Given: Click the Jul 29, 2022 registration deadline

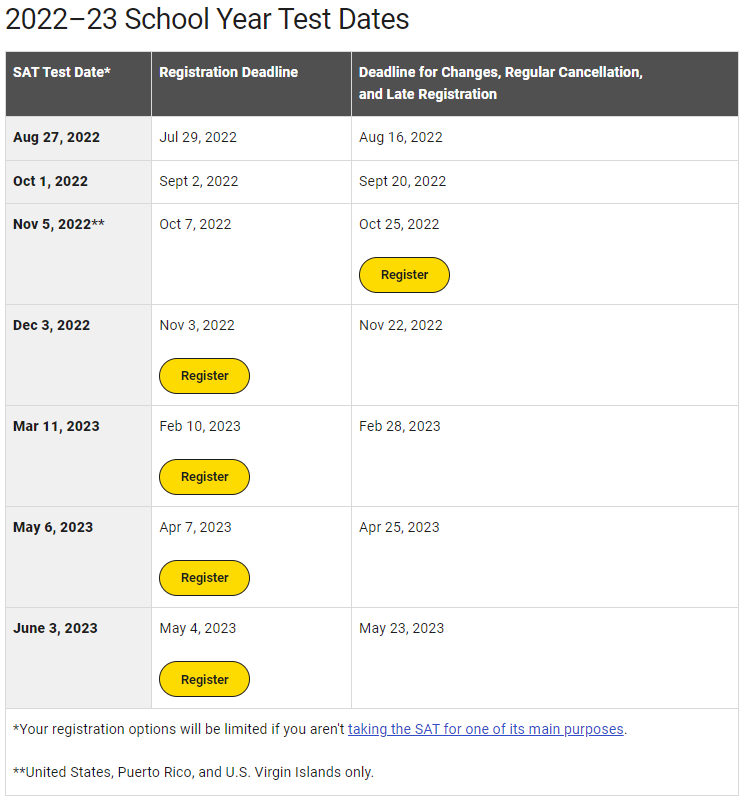Looking at the screenshot, I should tap(198, 138).
